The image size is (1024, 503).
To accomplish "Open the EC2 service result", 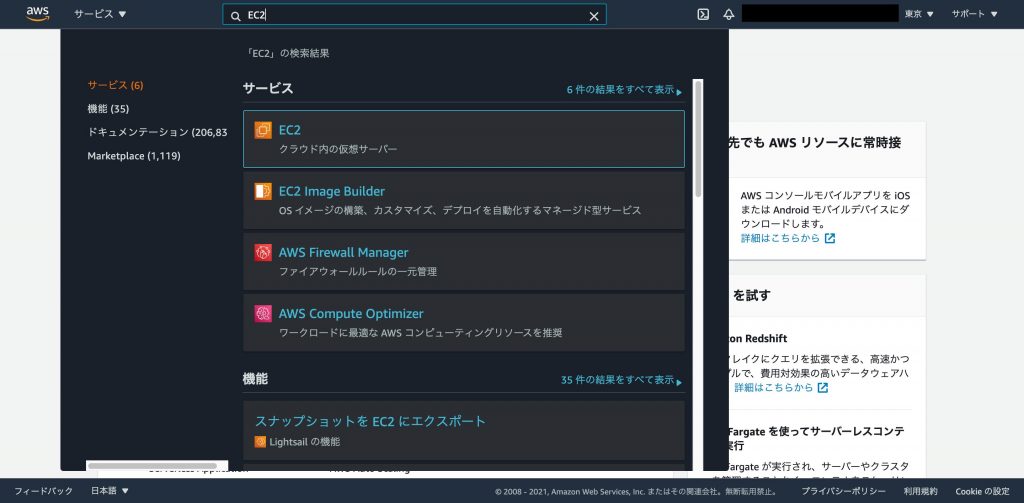I will coord(464,139).
